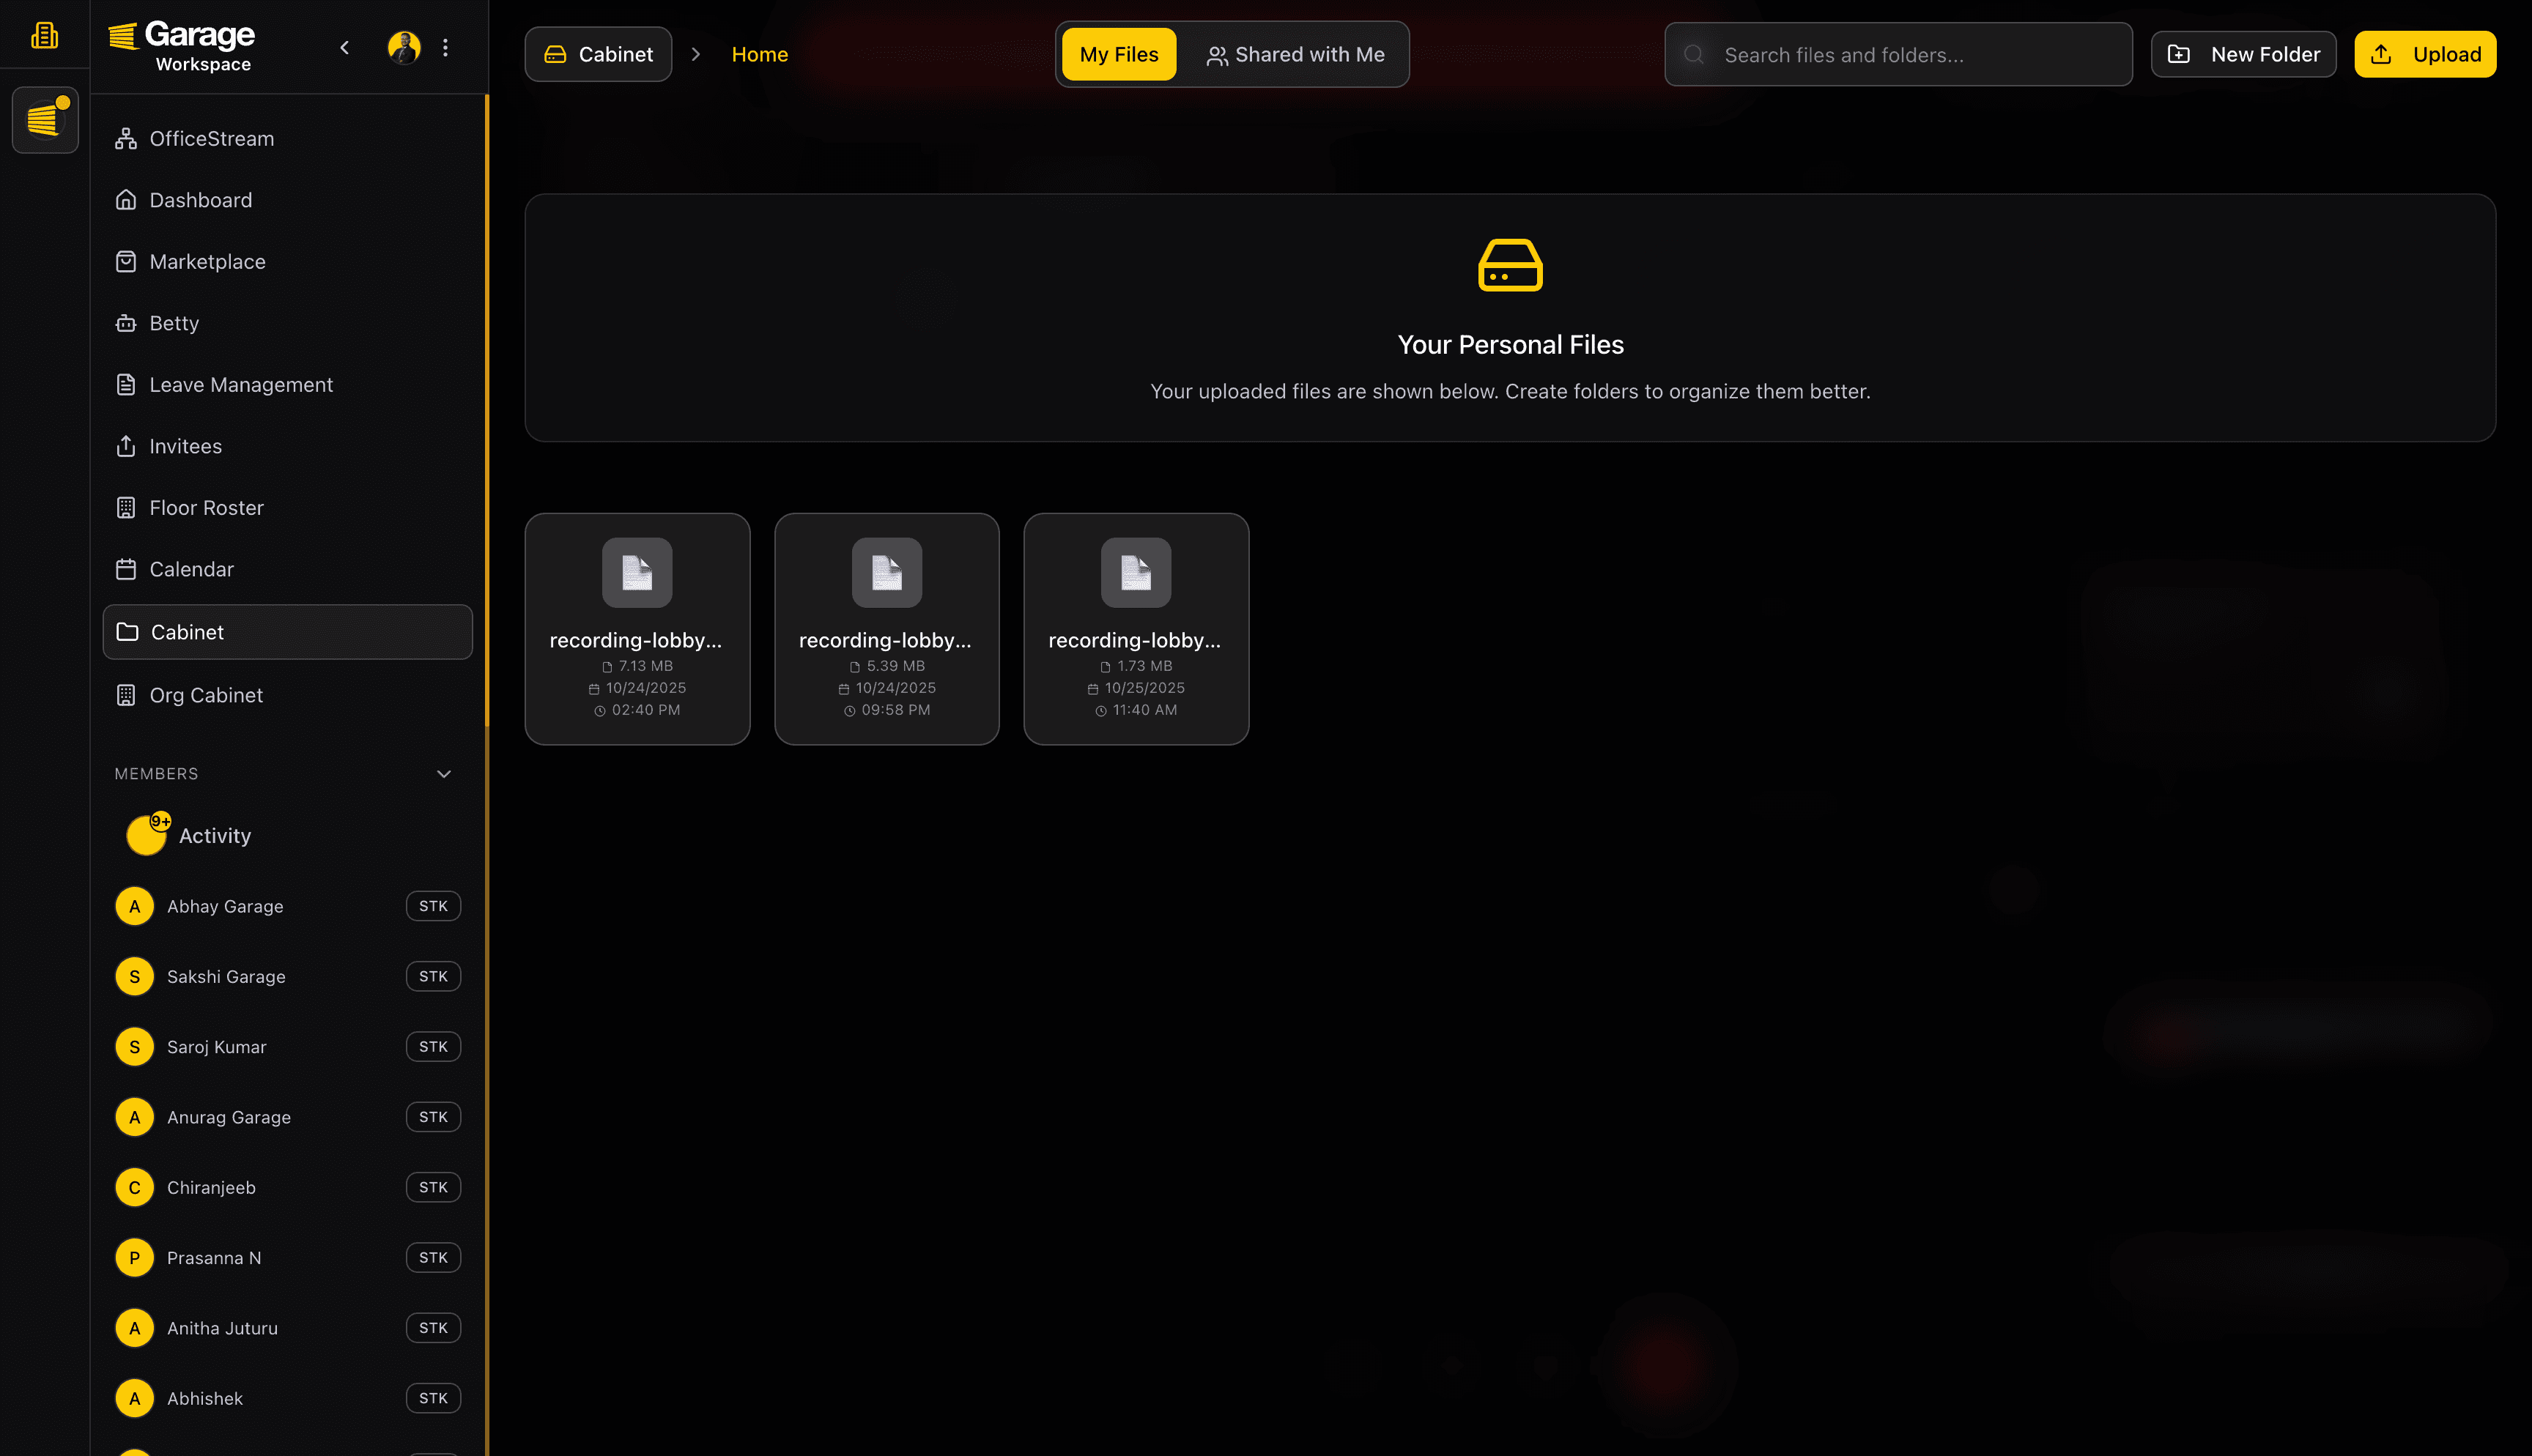Open the 7.13 MB recording-lobby file

coord(637,628)
